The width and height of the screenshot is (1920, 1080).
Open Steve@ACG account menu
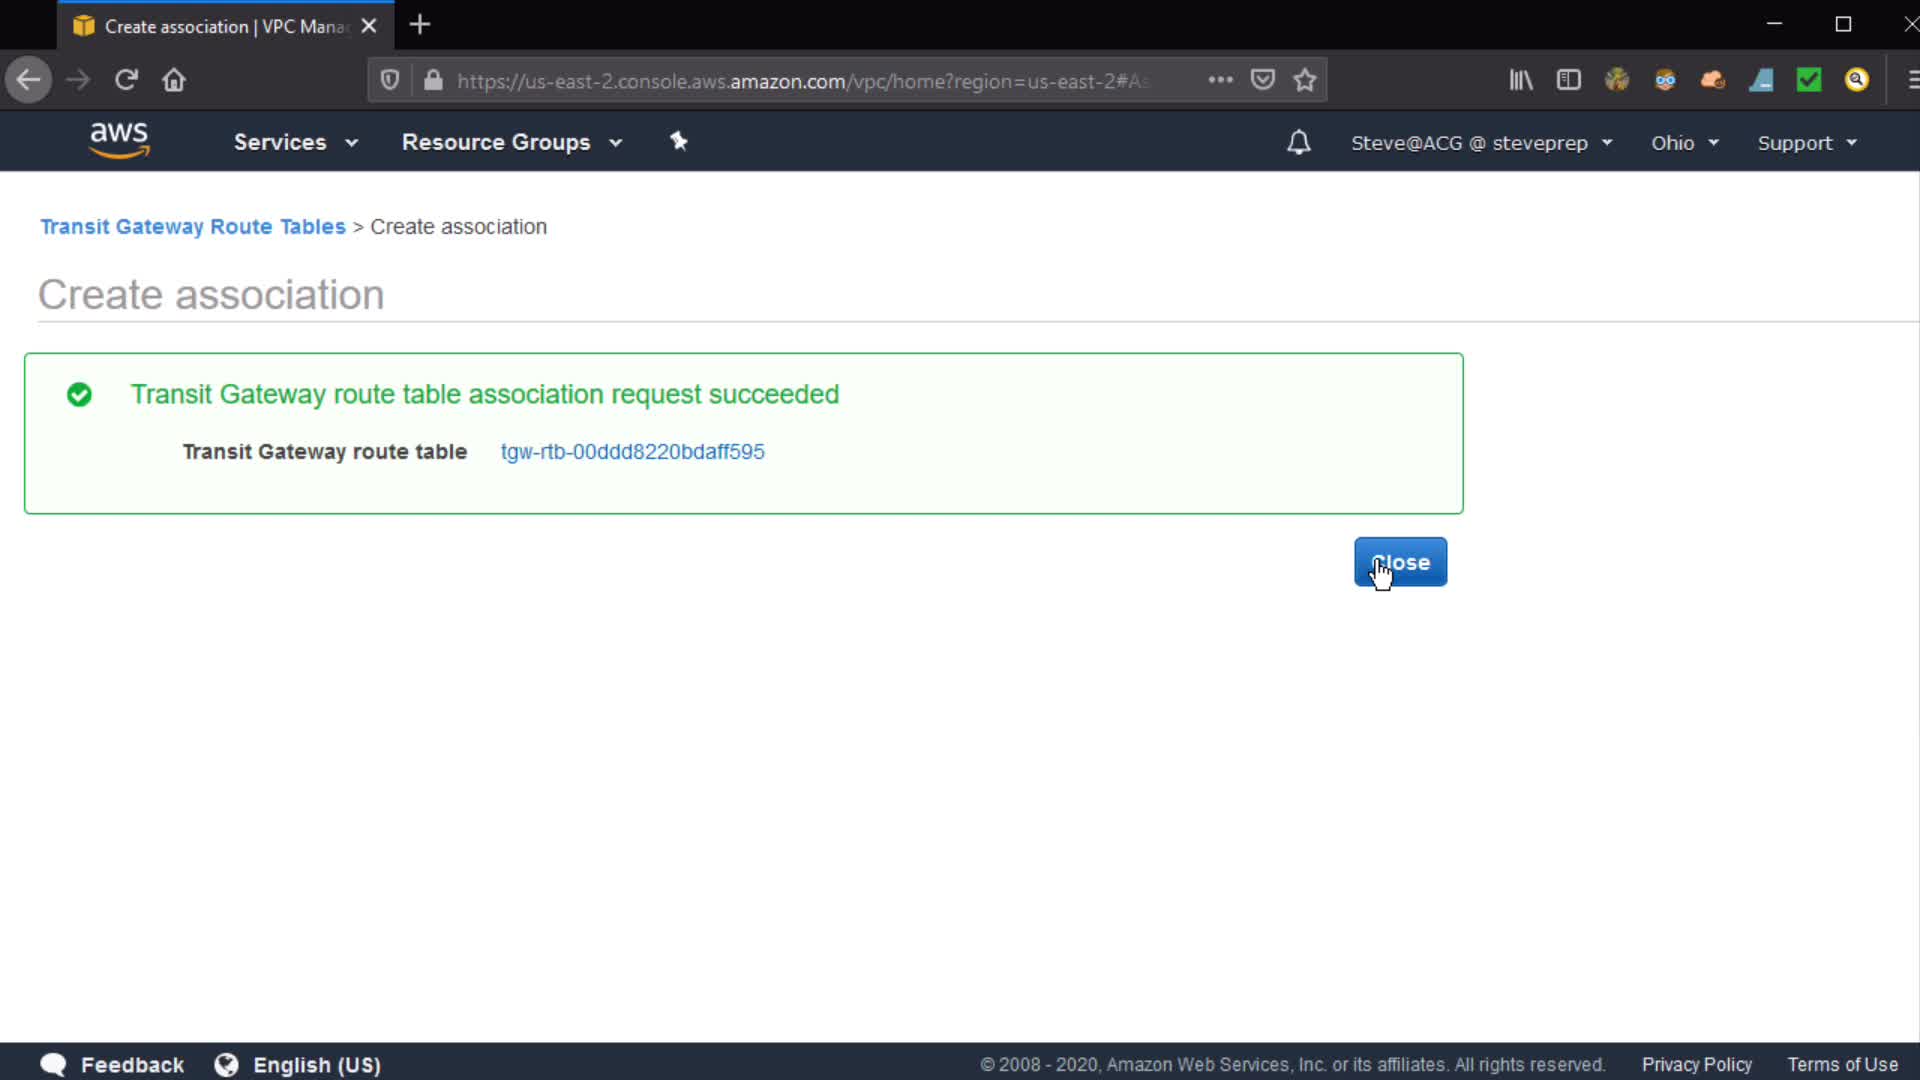[1481, 143]
